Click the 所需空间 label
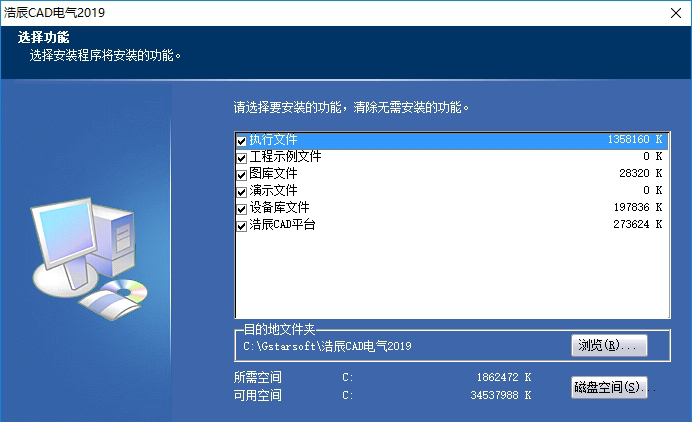 [258, 378]
